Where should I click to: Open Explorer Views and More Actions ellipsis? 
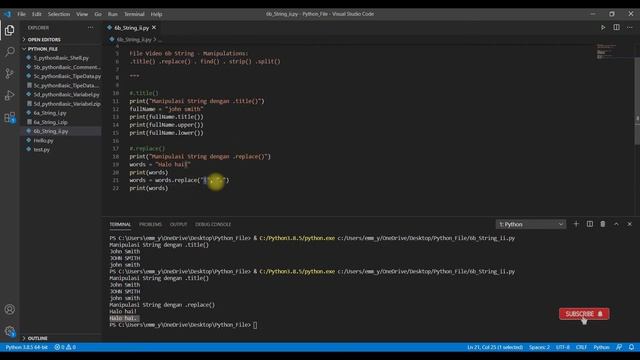pos(91,27)
